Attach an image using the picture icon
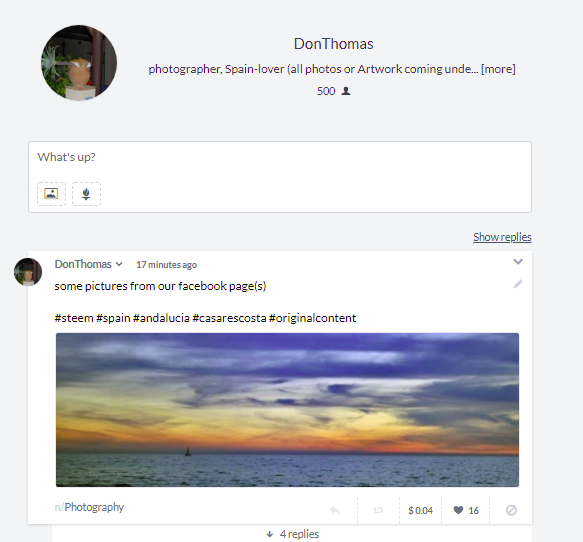 [51, 194]
